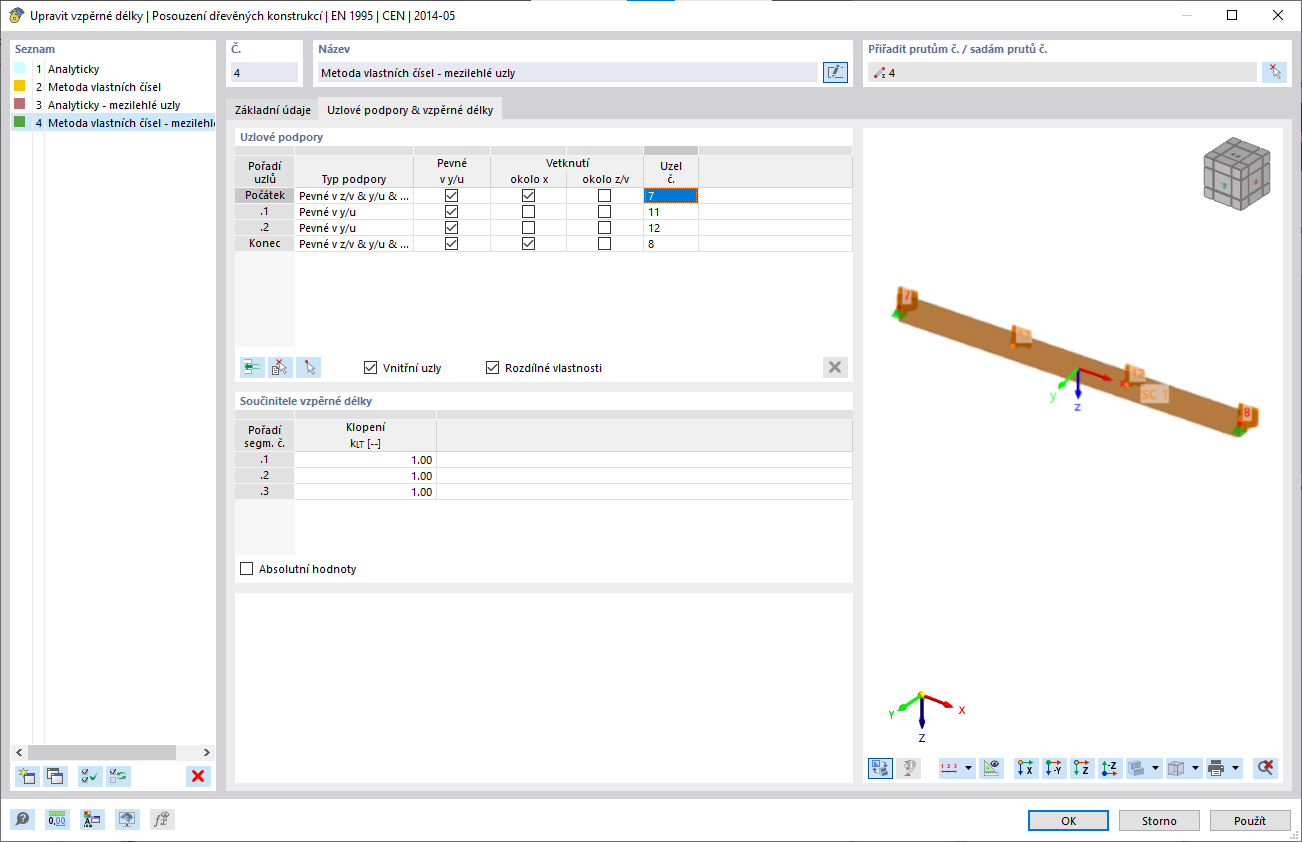Viewport: 1302px width, 842px height.
Task: Click the magnifier with red X icon
Action: click(x=1266, y=768)
